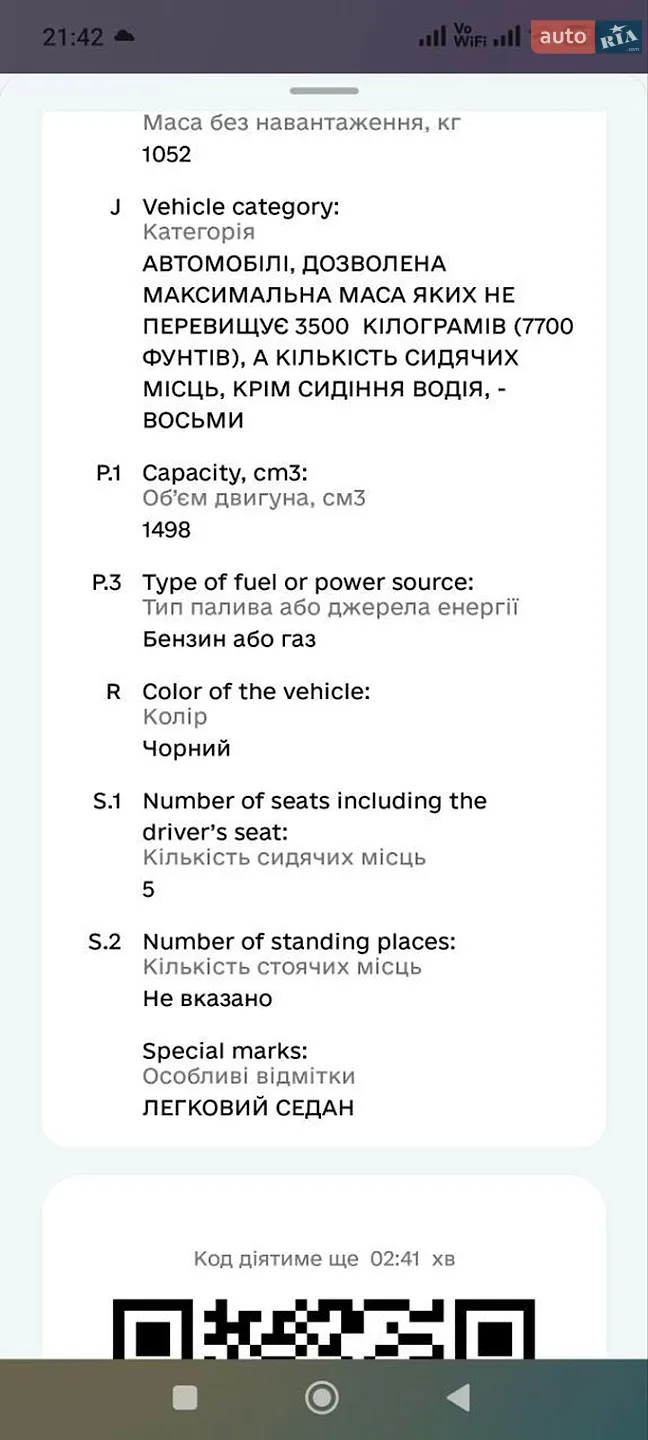Tap the vehicle color value Чорний
The height and width of the screenshot is (1440, 648).
tap(187, 748)
